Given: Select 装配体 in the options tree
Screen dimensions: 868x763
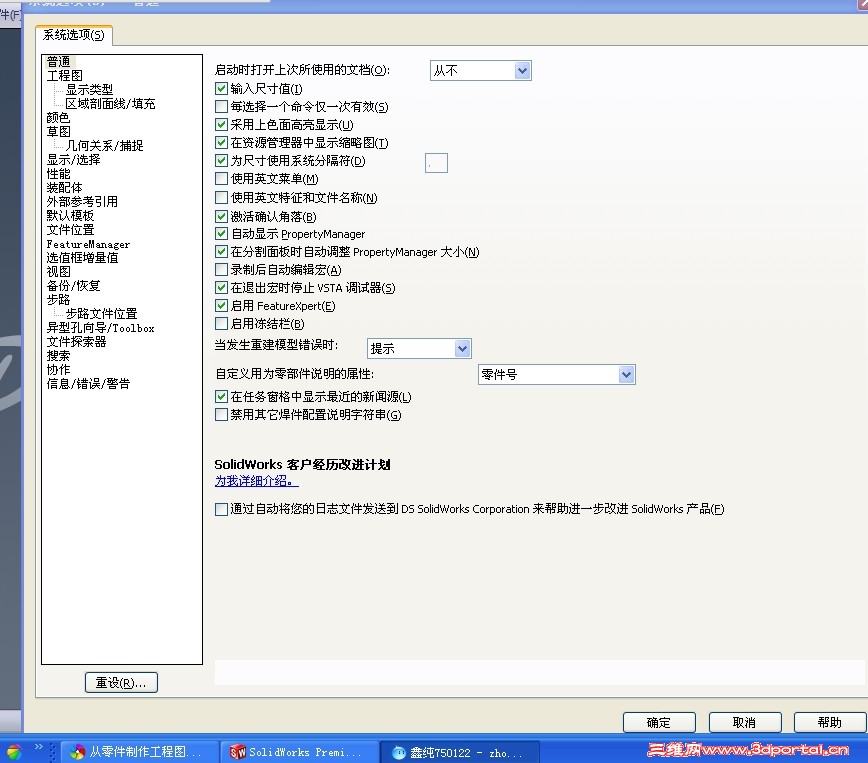Looking at the screenshot, I should 65,188.
